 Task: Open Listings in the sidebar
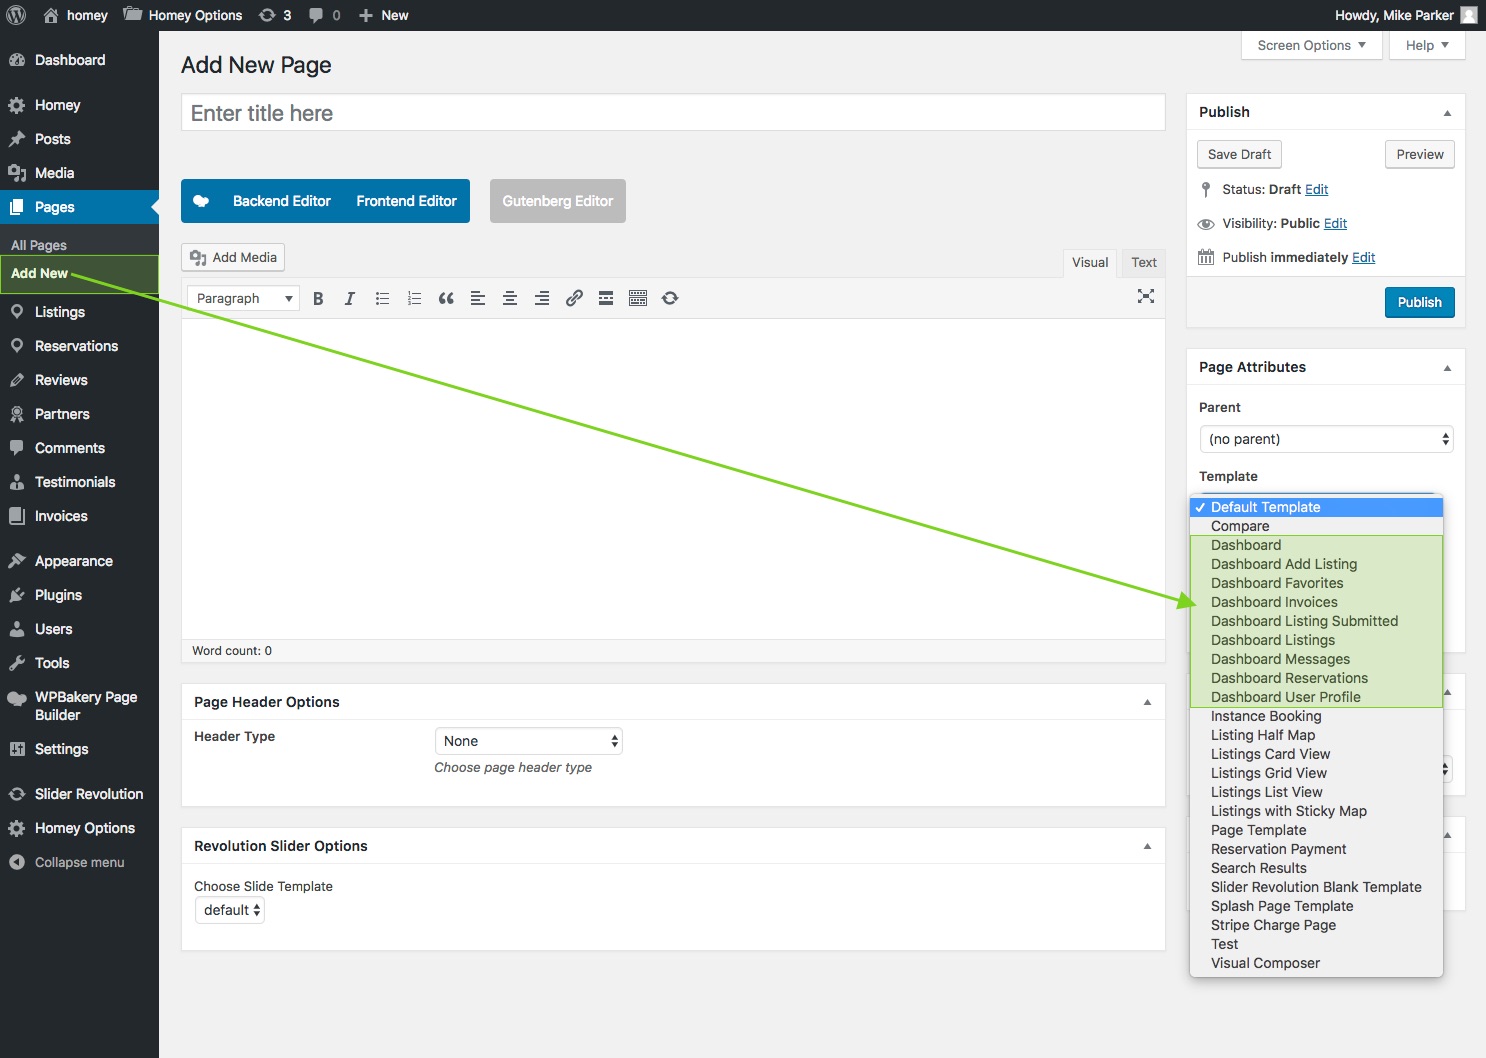pos(79,312)
